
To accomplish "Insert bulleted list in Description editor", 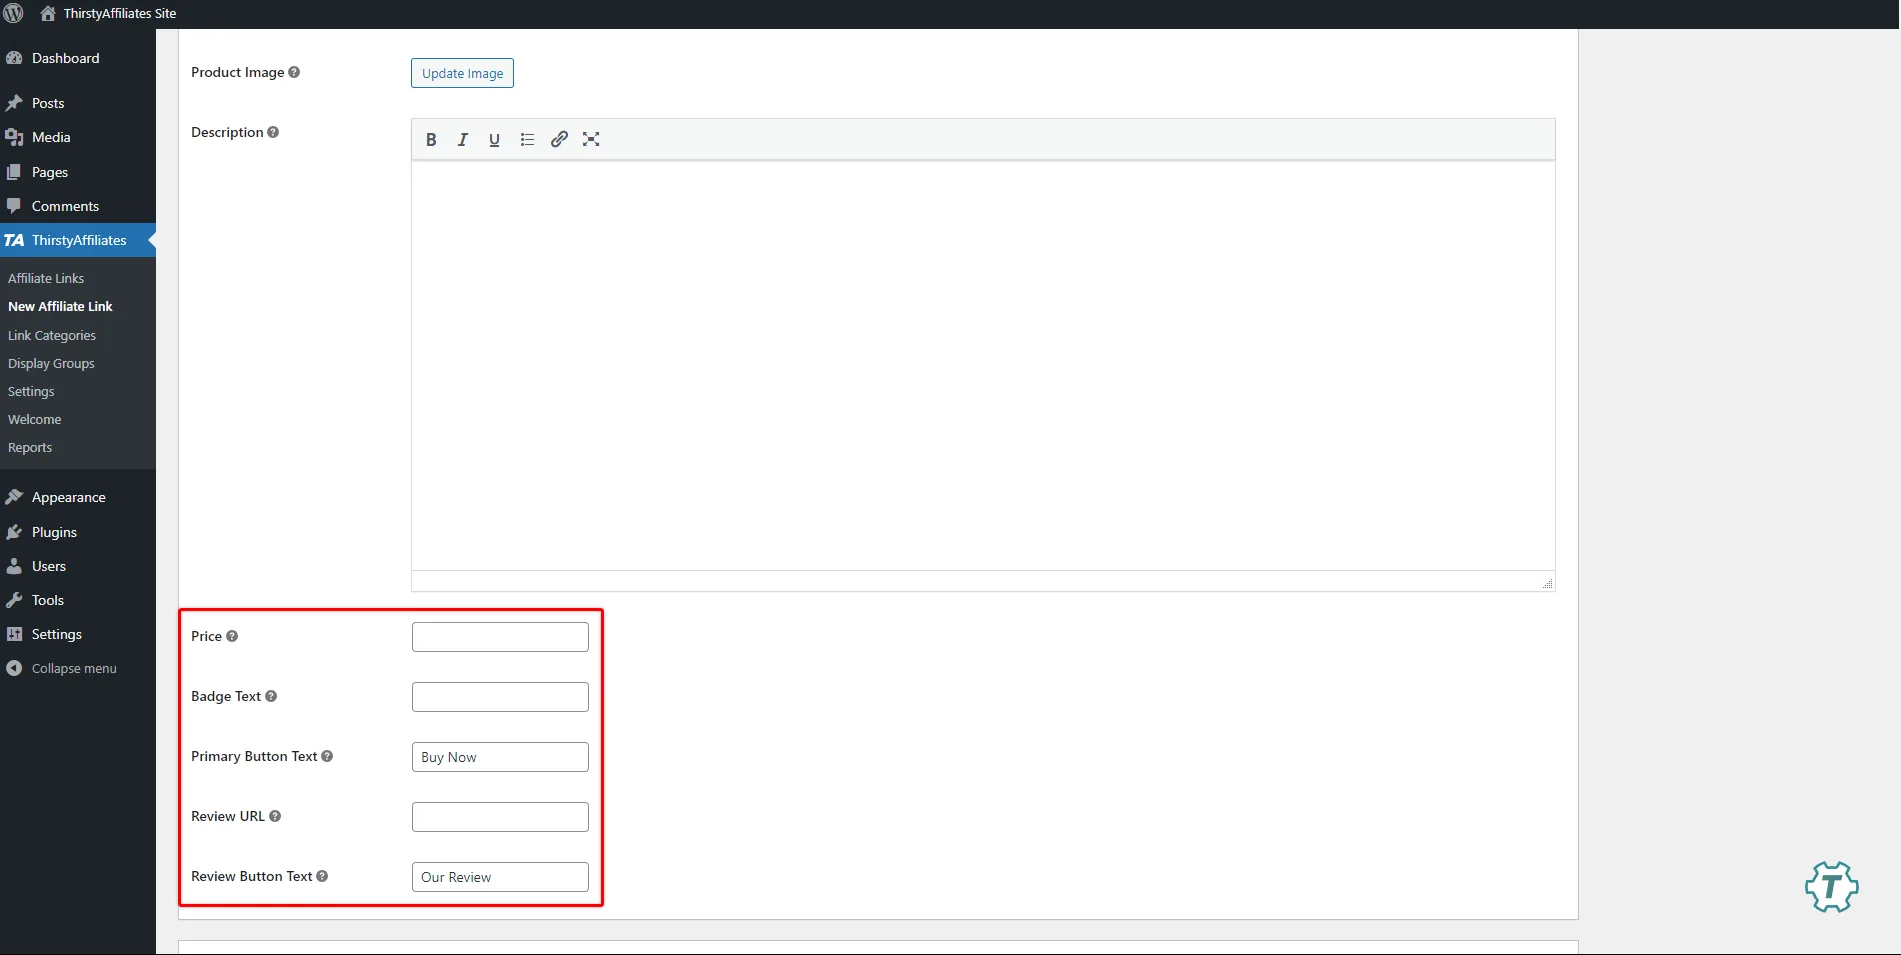I will click(527, 140).
